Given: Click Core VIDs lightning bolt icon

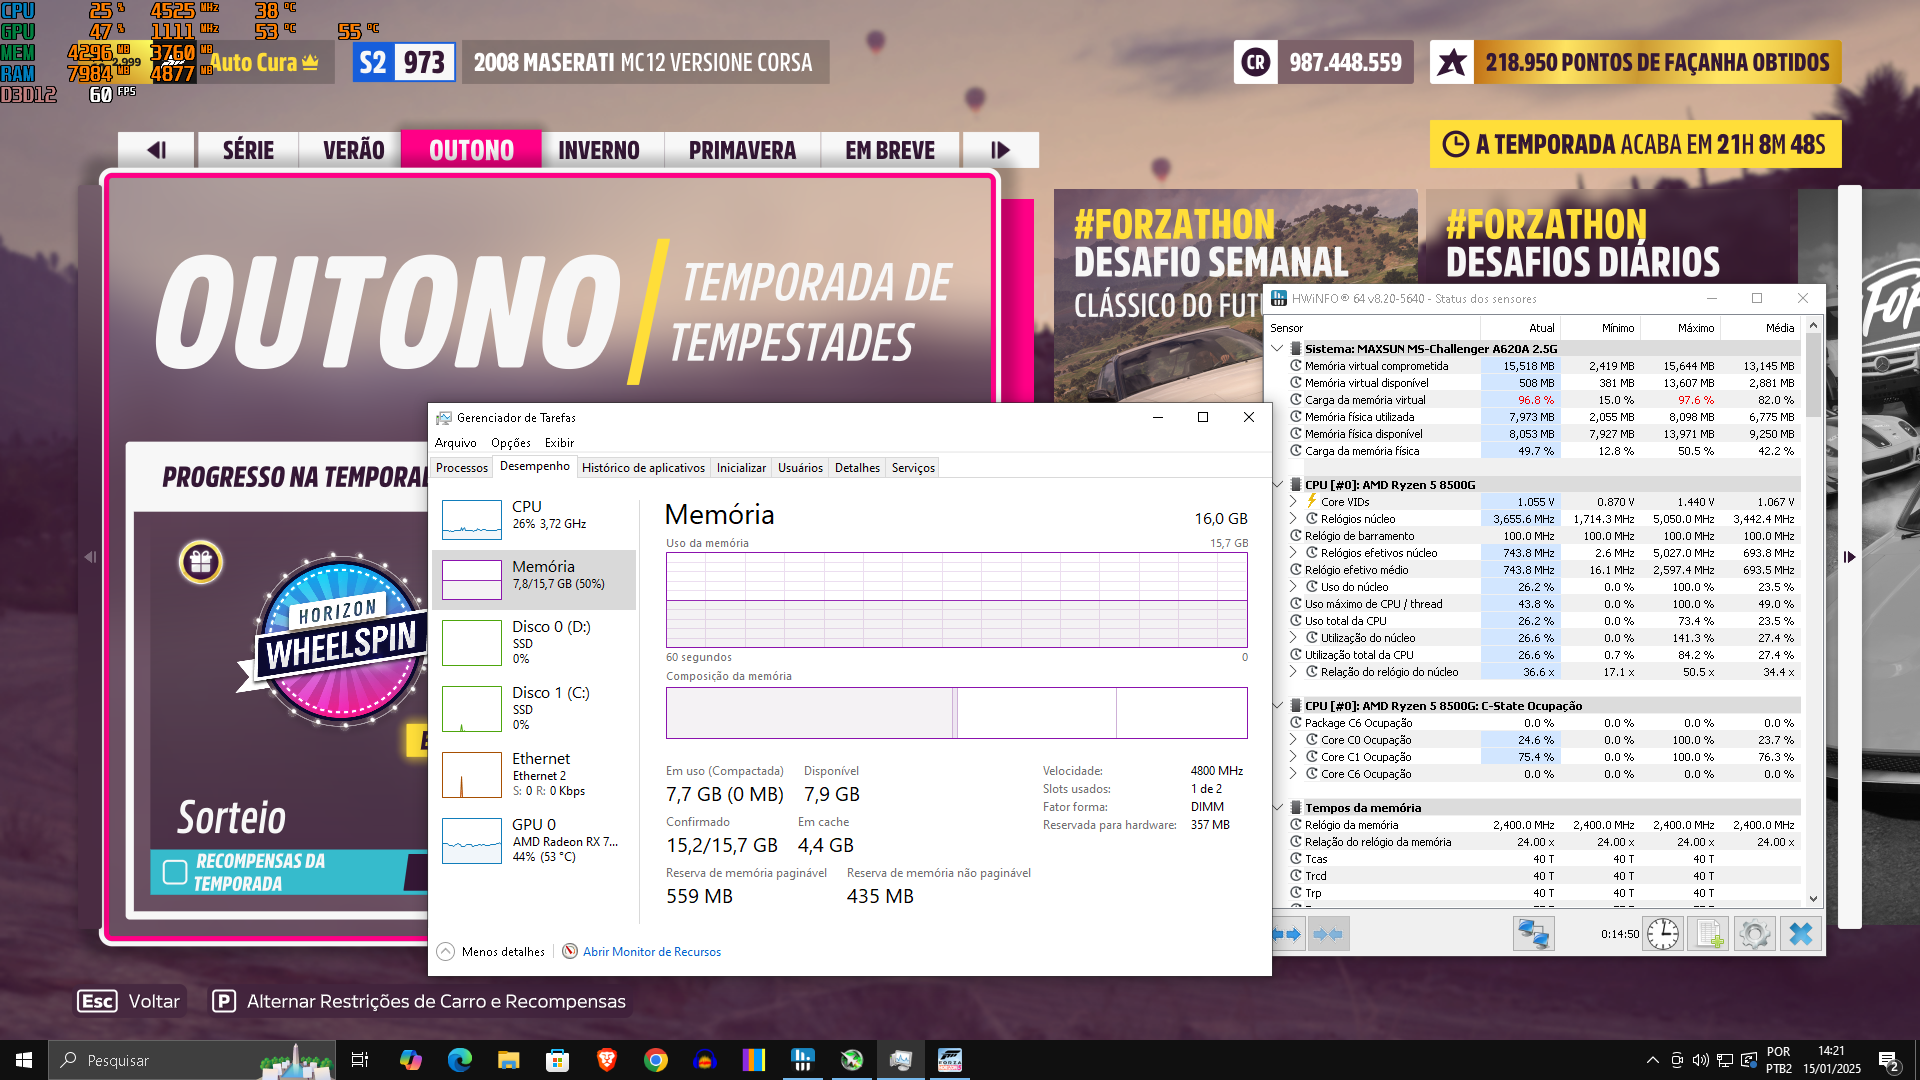Looking at the screenshot, I should point(1311,501).
